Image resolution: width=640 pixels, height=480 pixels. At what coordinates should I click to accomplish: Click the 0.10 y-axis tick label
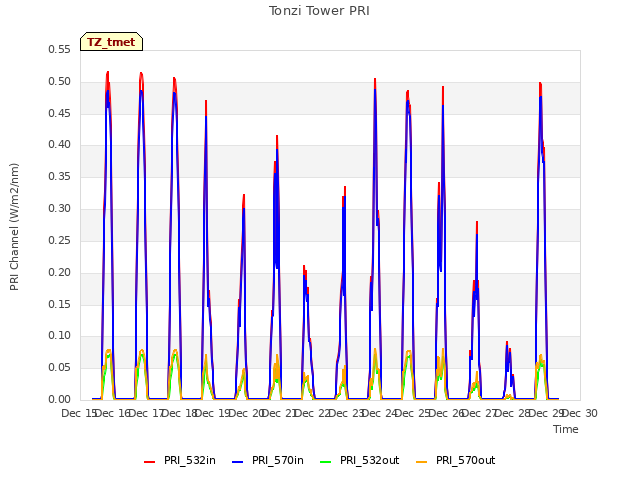click(x=59, y=336)
